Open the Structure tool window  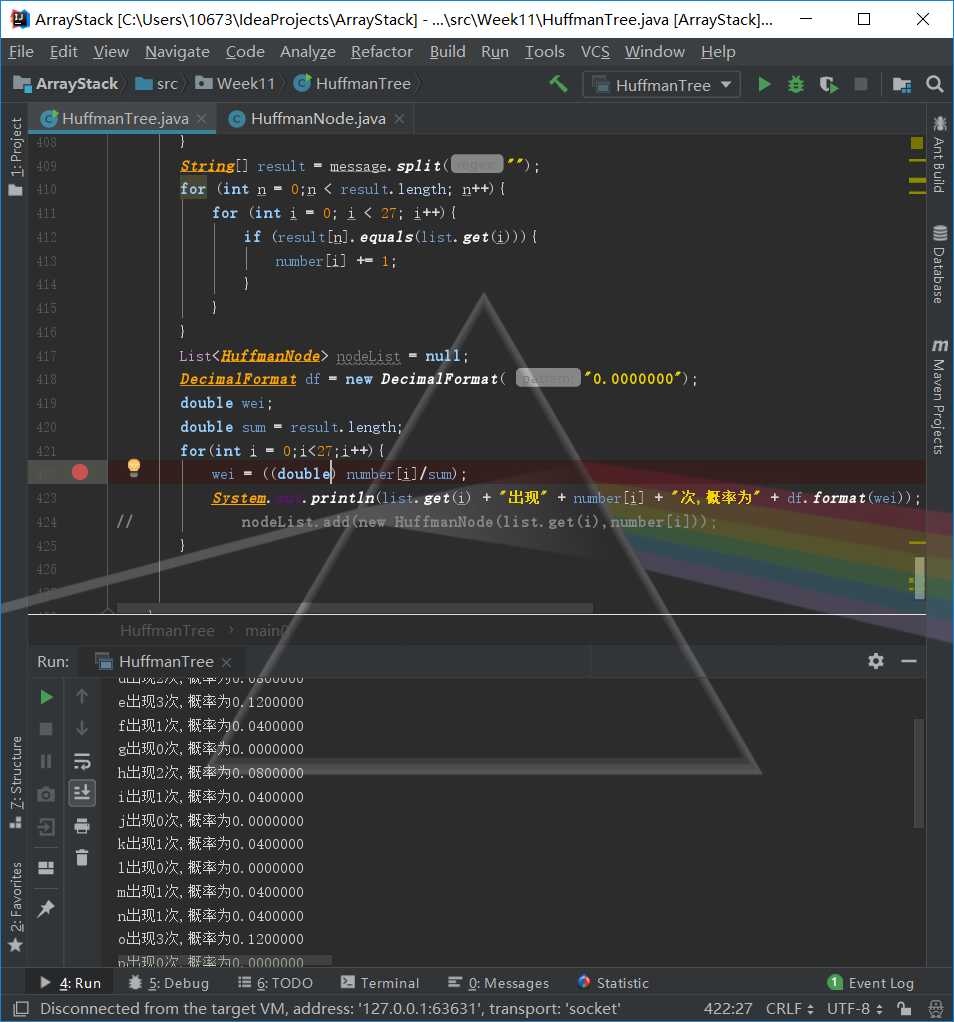[16, 781]
